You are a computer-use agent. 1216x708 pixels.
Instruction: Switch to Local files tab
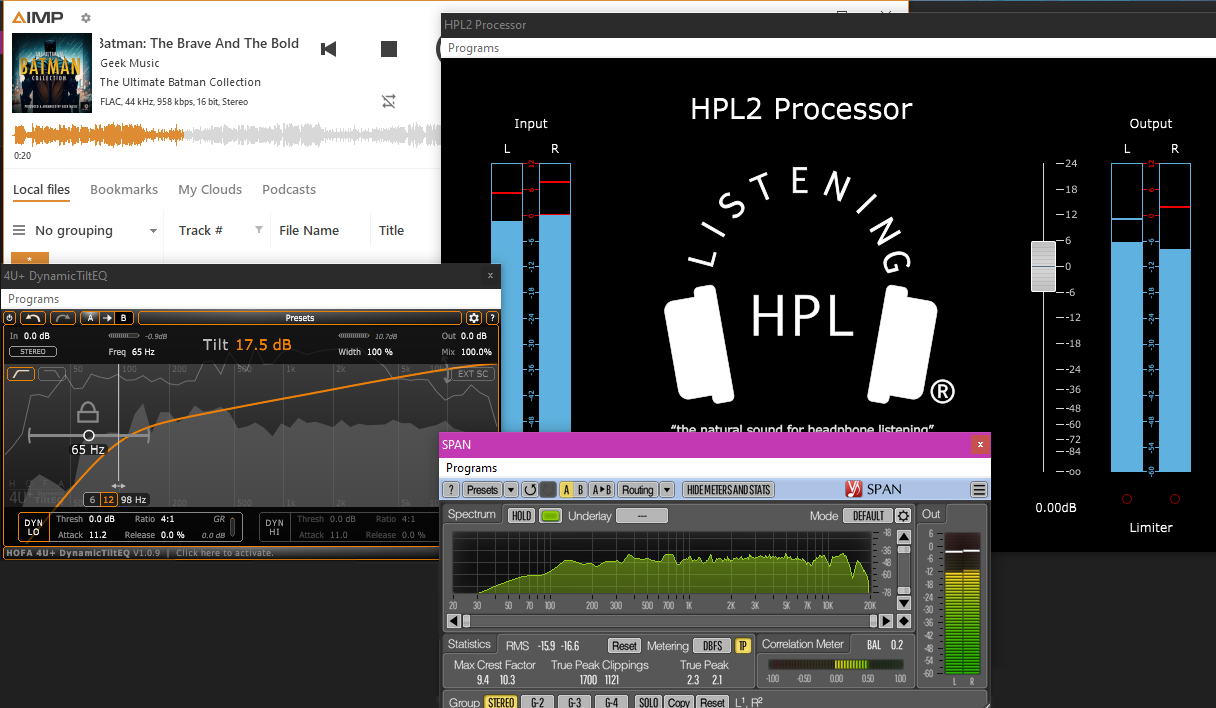pyautogui.click(x=41, y=189)
